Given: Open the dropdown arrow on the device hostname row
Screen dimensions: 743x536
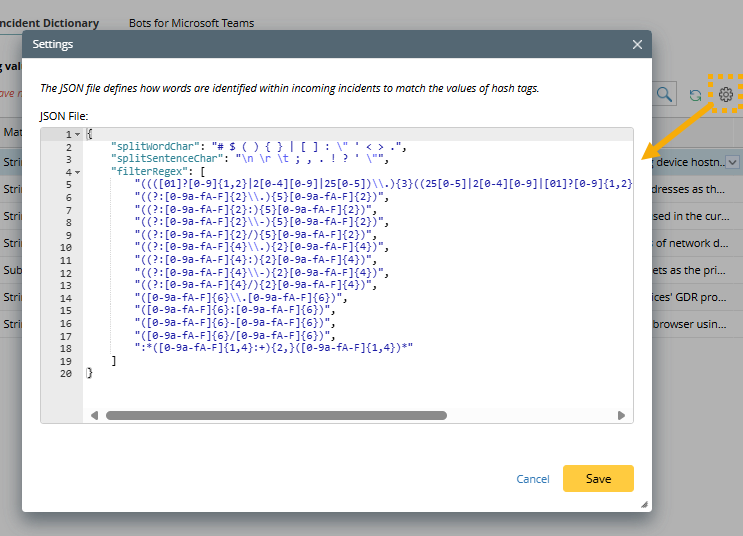Looking at the screenshot, I should (732, 162).
